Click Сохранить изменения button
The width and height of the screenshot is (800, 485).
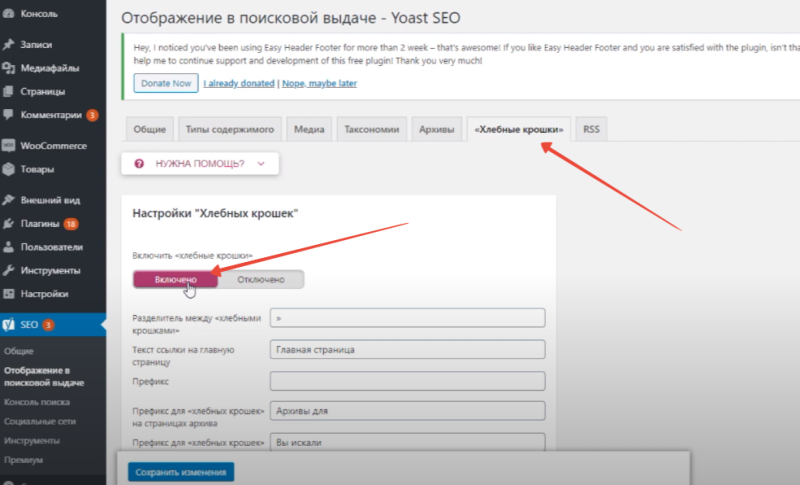pos(181,472)
